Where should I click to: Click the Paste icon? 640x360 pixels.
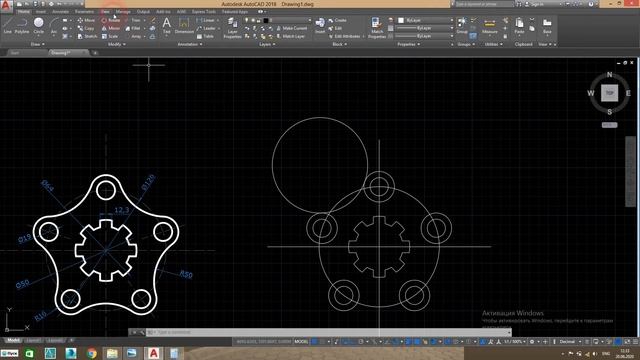coord(519,25)
